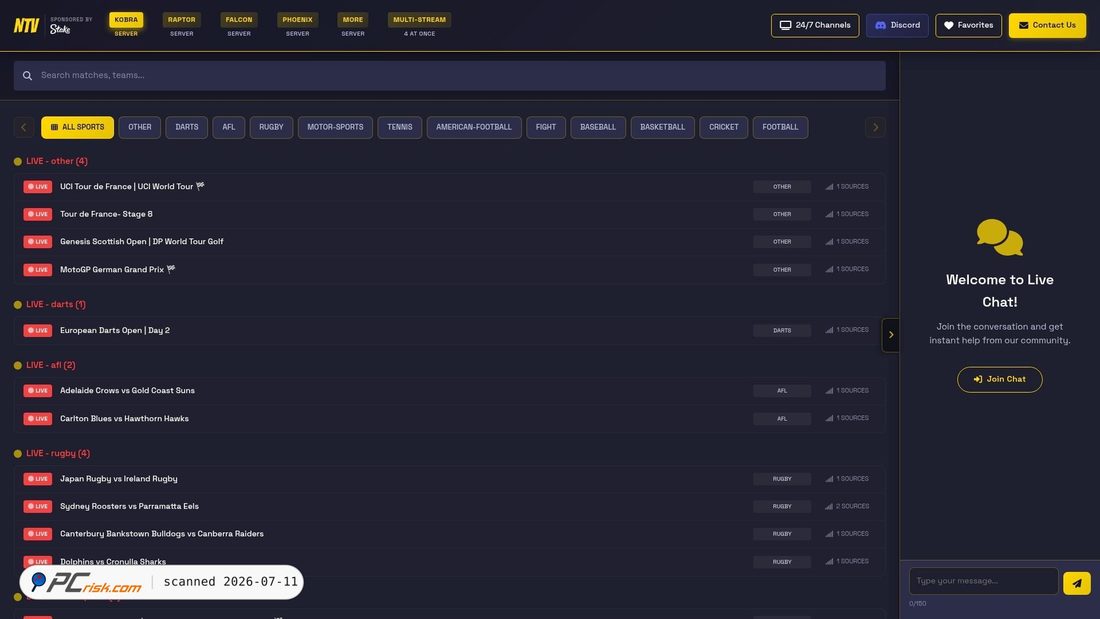The image size is (1100, 619).
Task: Collapse the live chat panel chevron
Action: 891,335
